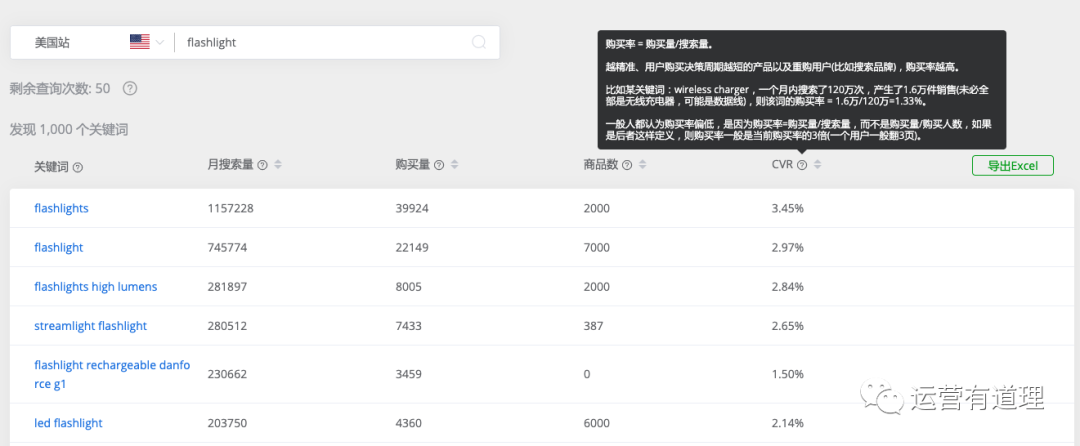The width and height of the screenshot is (1080, 446).
Task: Click help icon next to CVR header
Action: (x=802, y=165)
